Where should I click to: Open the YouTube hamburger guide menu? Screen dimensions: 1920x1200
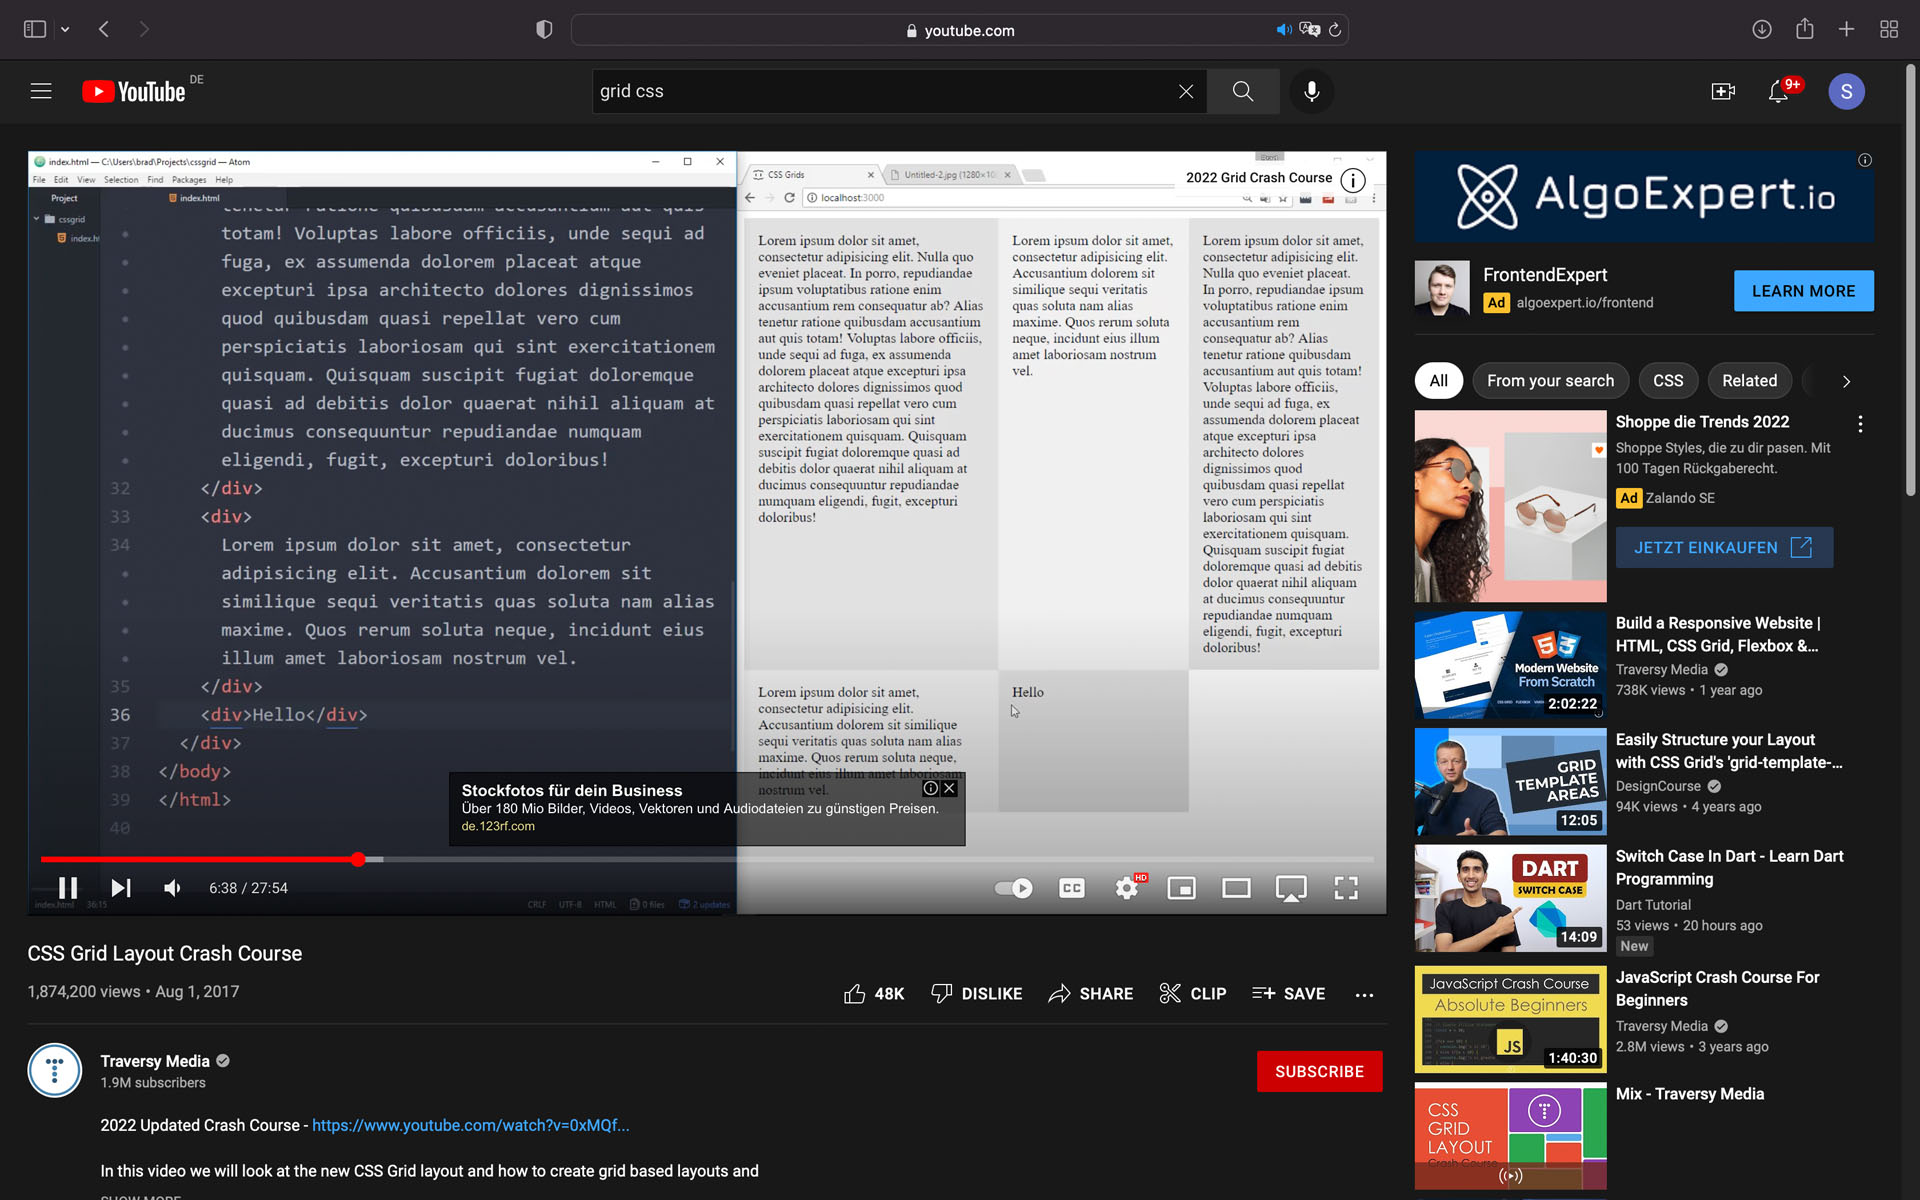tap(41, 91)
